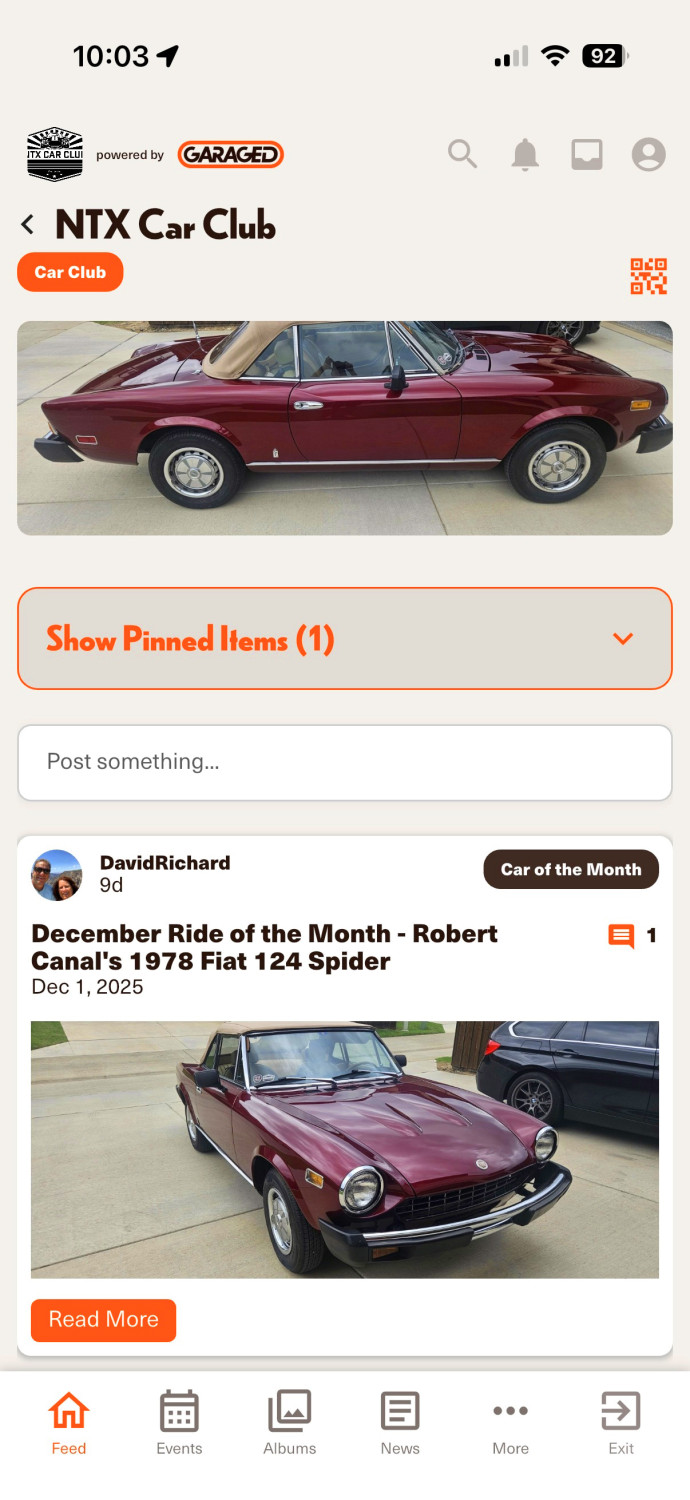This screenshot has width=690, height=1500.
Task: Tap the Car of the Month tag
Action: (571, 870)
